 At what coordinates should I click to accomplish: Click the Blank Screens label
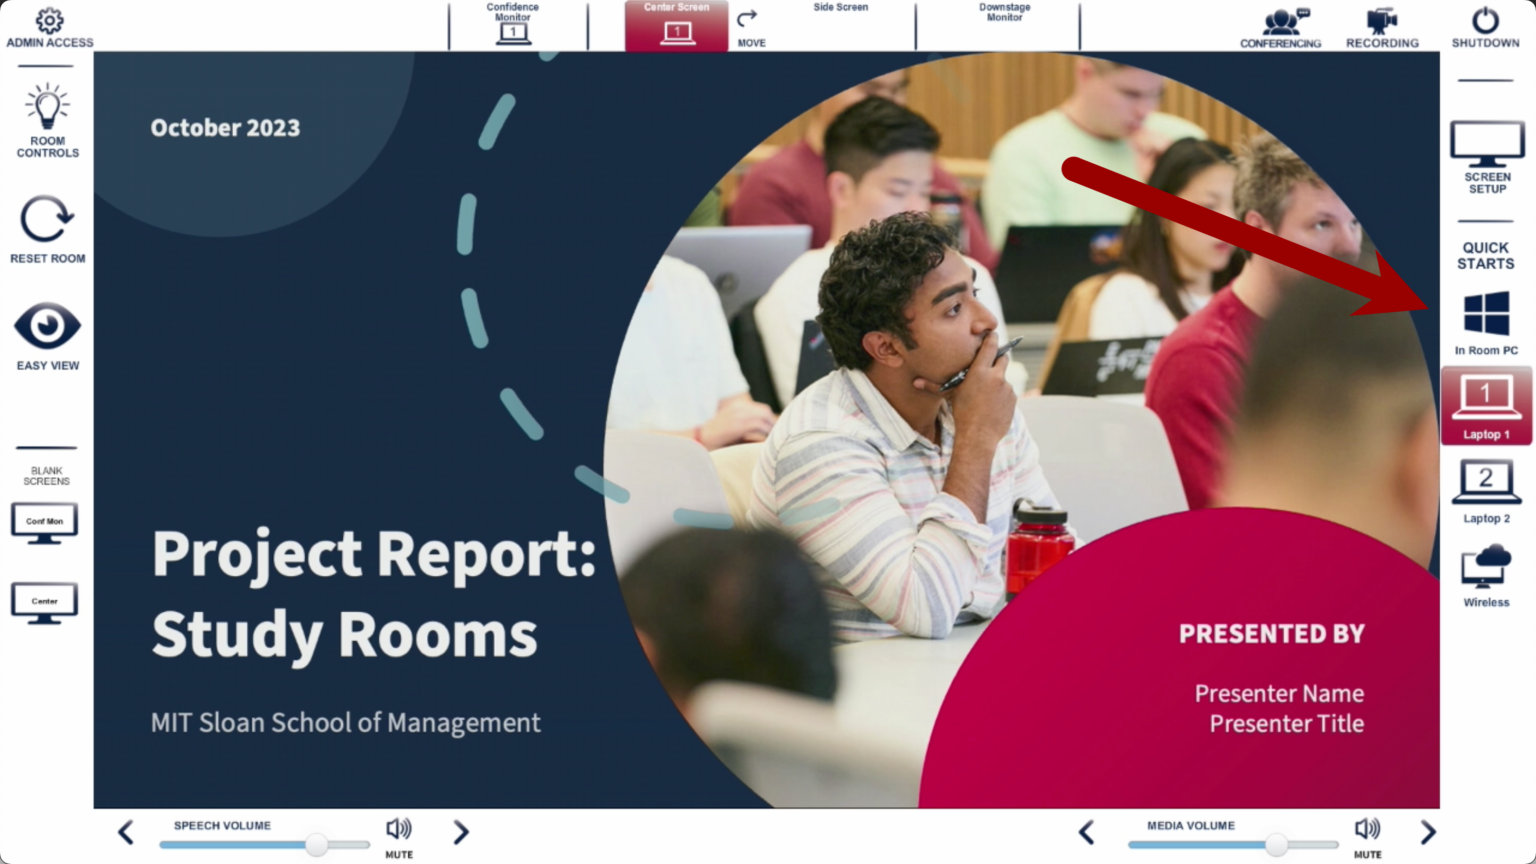[x=47, y=476]
